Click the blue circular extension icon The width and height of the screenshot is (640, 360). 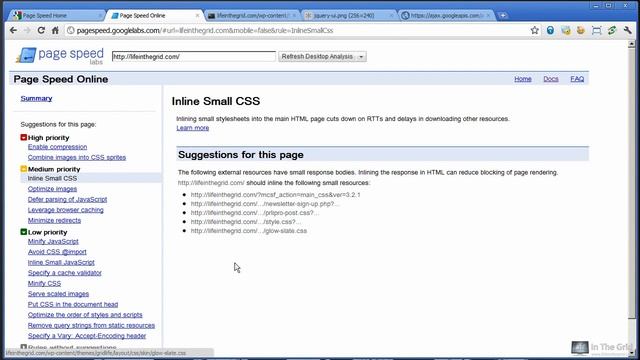click(x=550, y=30)
